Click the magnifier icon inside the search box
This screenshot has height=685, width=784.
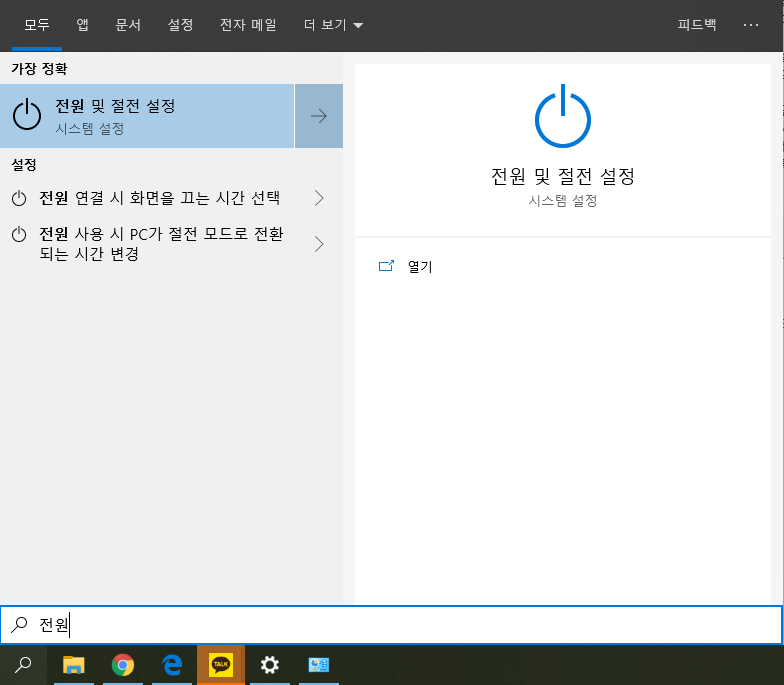[x=20, y=624]
